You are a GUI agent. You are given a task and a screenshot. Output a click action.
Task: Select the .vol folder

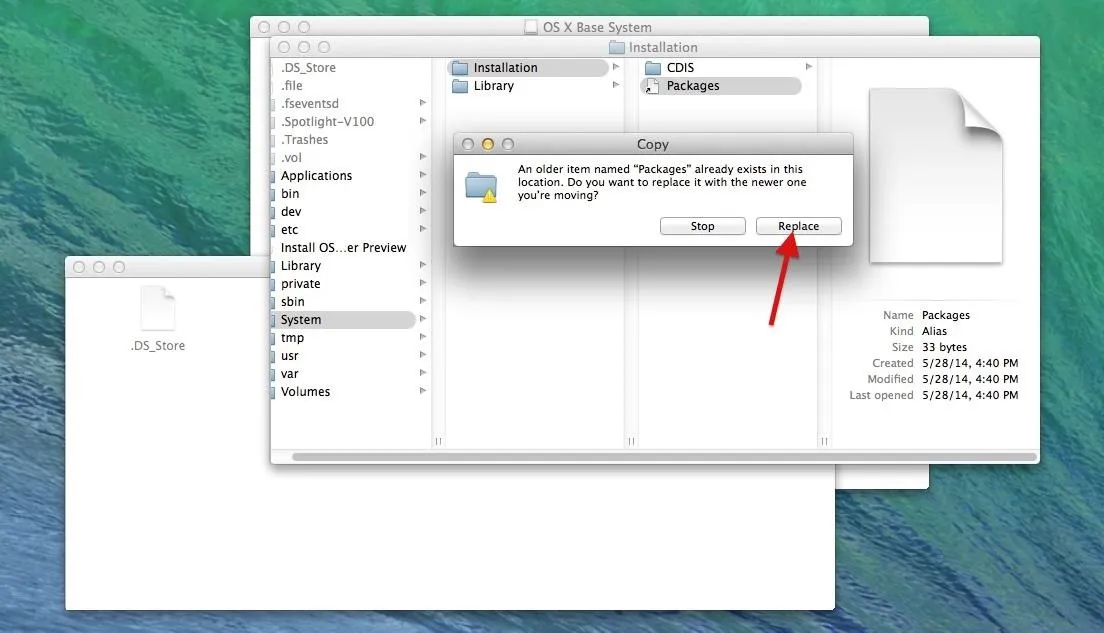(x=291, y=158)
